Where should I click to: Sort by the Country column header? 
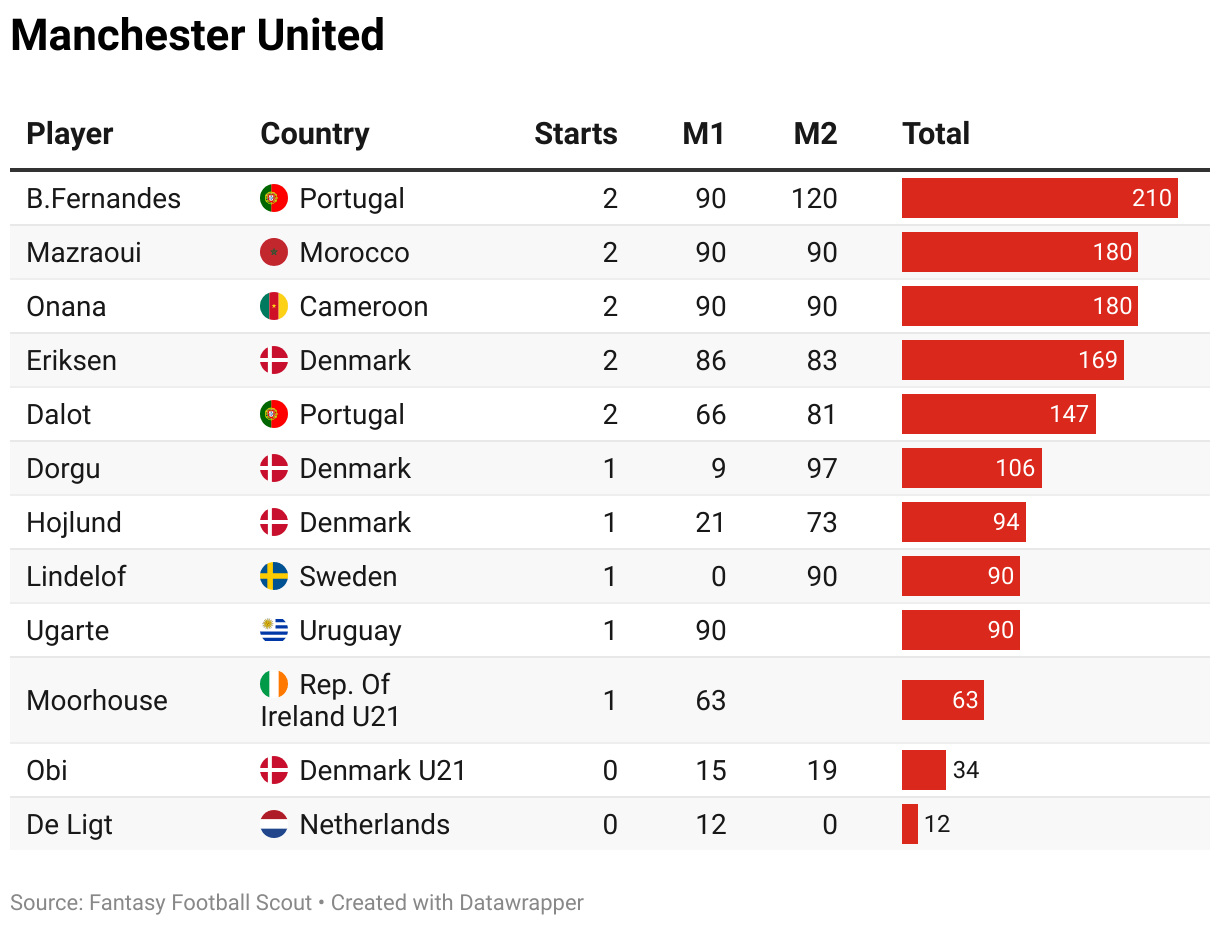pyautogui.click(x=315, y=134)
